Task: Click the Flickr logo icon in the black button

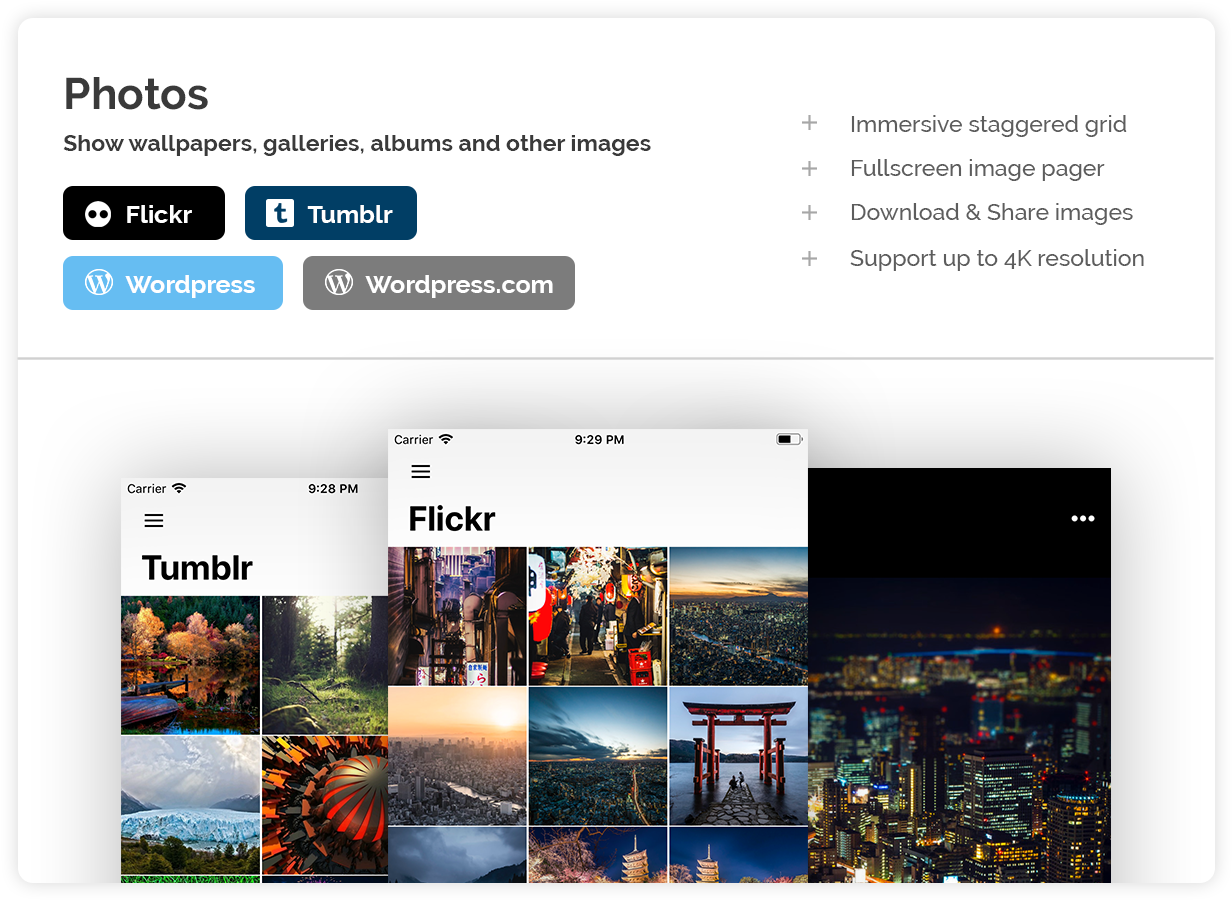Action: point(98,214)
